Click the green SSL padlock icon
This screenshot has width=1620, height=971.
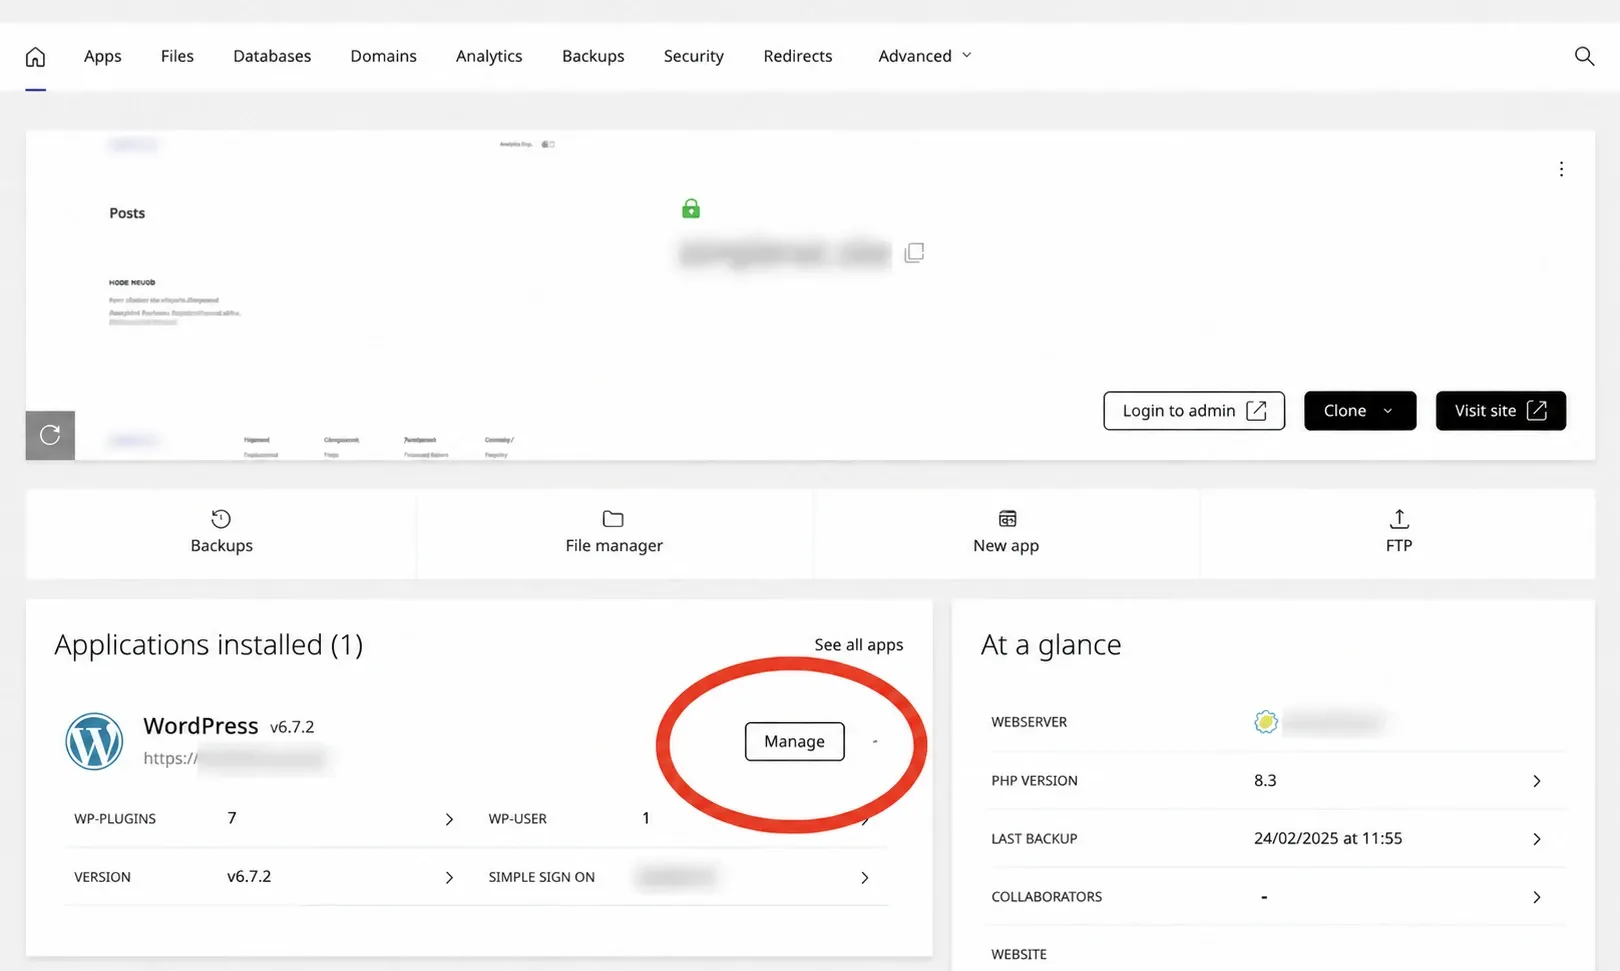[x=691, y=208]
